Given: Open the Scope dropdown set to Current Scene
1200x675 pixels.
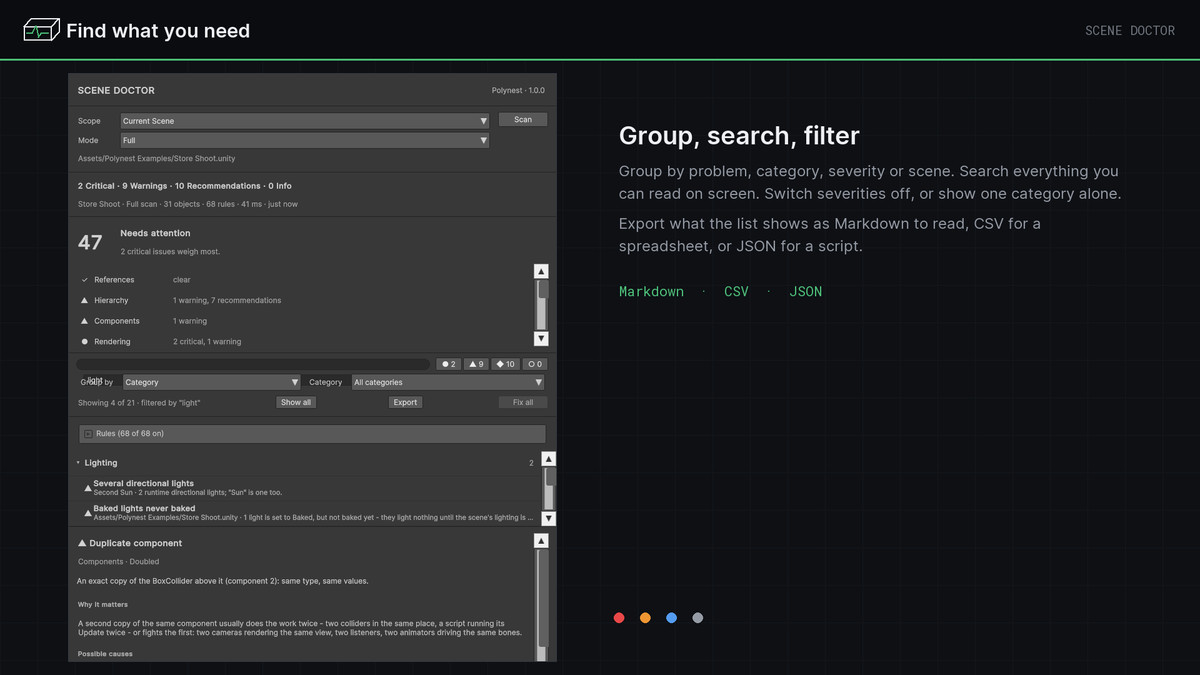Looking at the screenshot, I should [x=305, y=121].
